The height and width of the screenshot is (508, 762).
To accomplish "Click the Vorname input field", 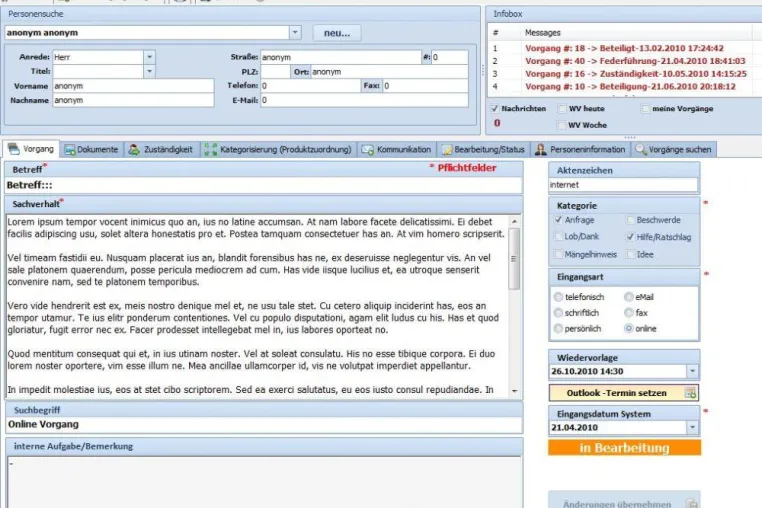I will 133,86.
